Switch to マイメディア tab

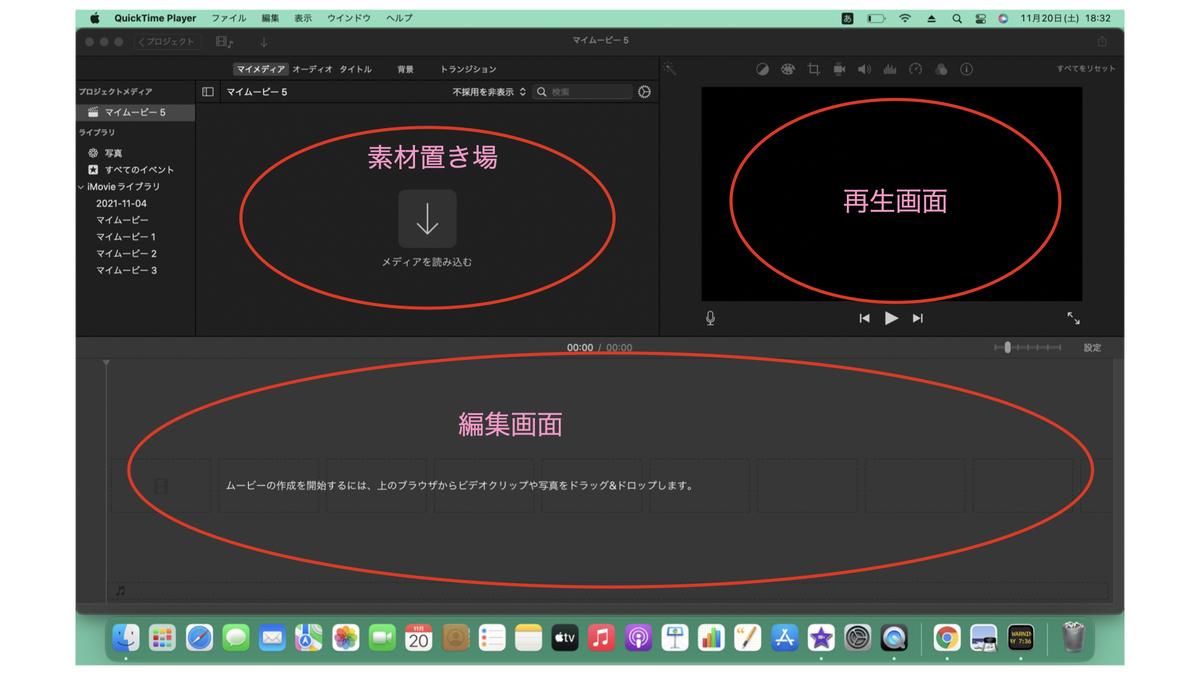261,69
